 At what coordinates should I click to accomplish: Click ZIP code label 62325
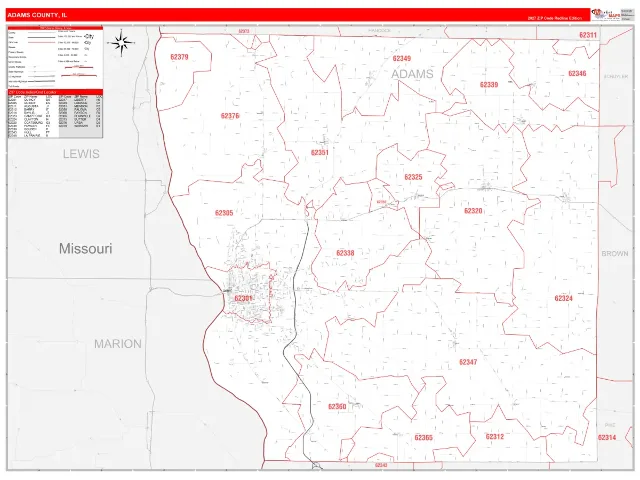tap(413, 177)
